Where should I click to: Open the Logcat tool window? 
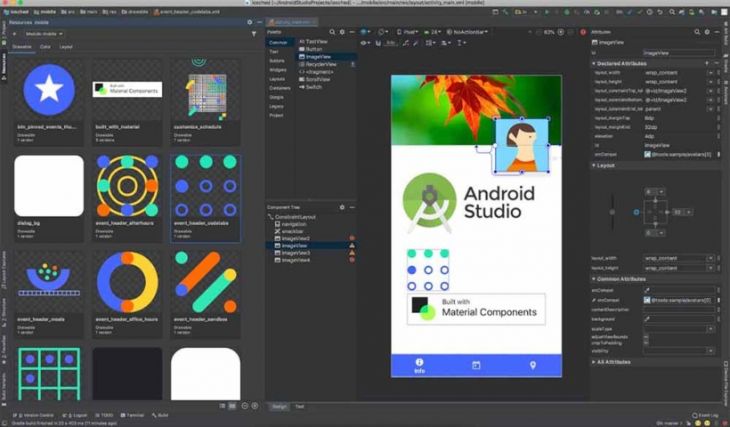point(75,415)
